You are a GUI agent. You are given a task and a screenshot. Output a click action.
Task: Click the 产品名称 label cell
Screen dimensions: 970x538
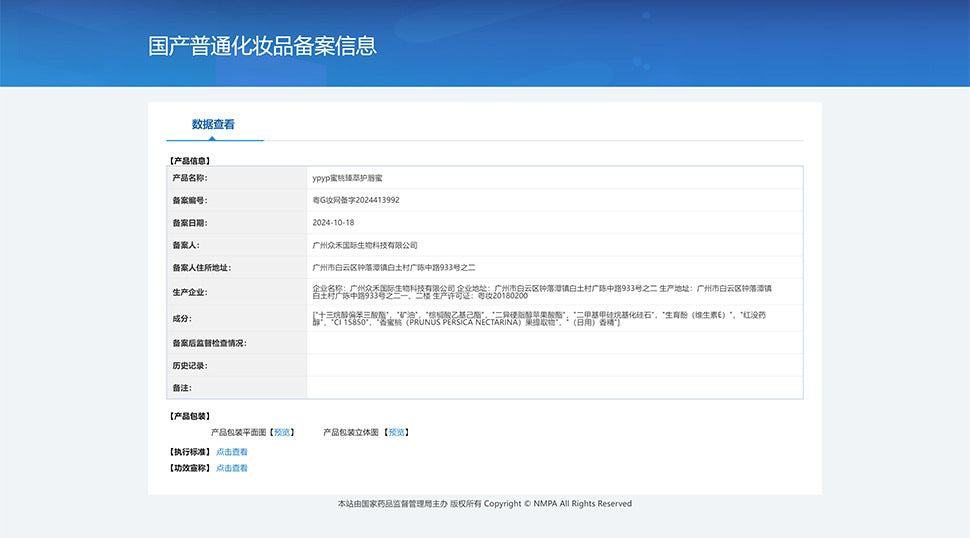pyautogui.click(x=190, y=178)
